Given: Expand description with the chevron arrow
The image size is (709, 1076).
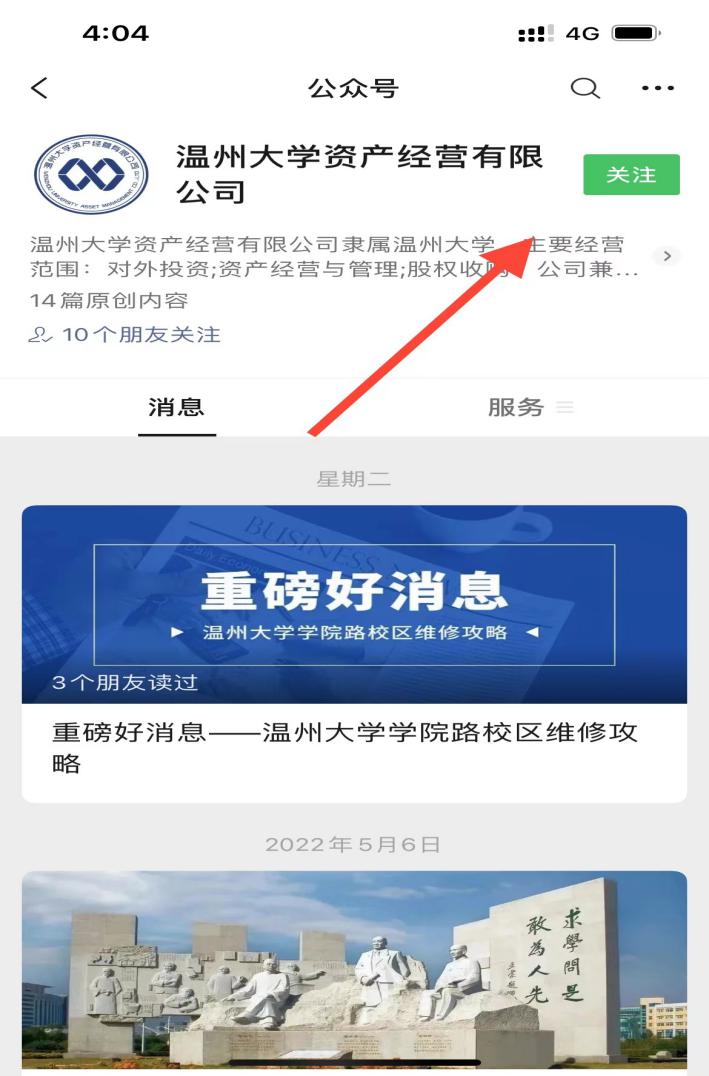Looking at the screenshot, I should pyautogui.click(x=666, y=256).
